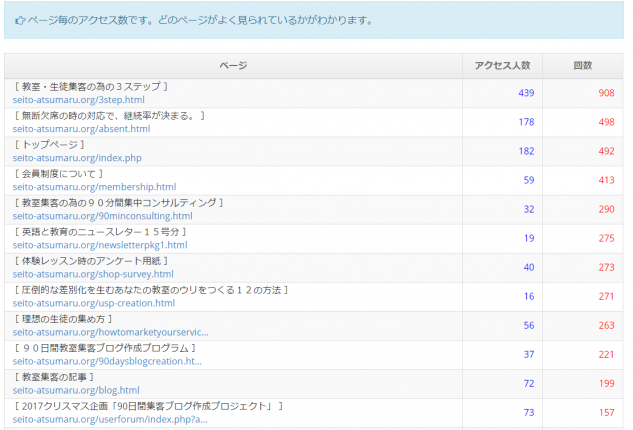
Task: Click the ページ column header
Action: tap(233, 65)
